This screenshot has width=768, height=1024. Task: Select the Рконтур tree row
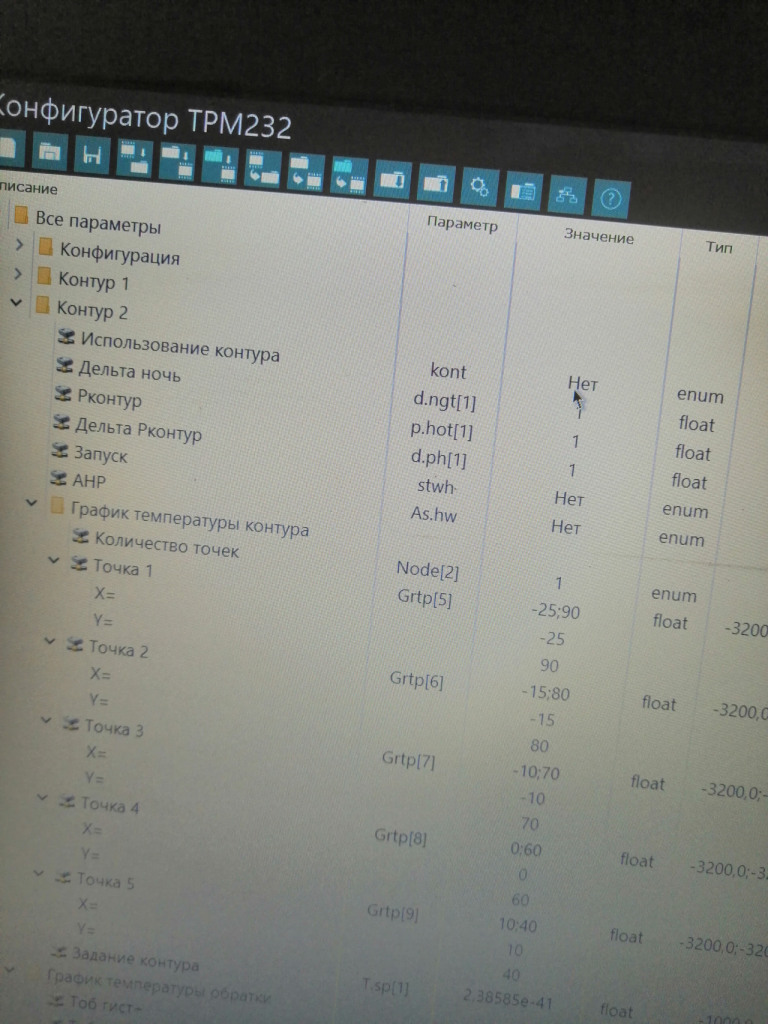click(x=109, y=397)
